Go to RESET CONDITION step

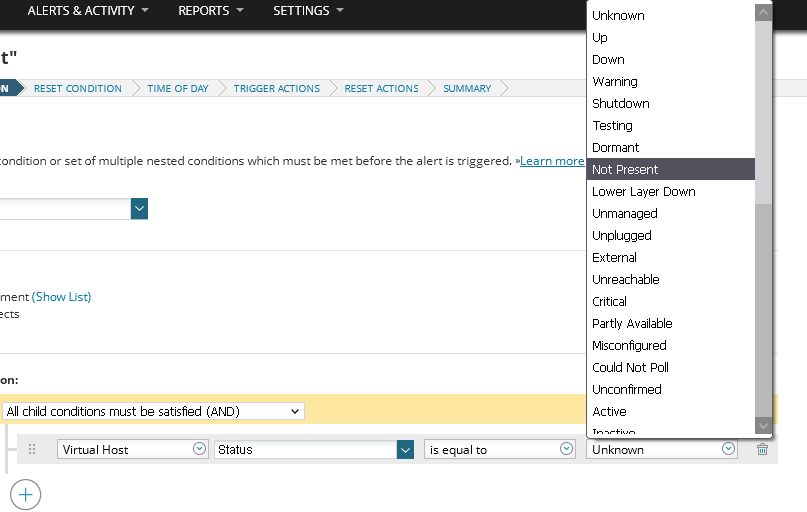[x=78, y=89]
